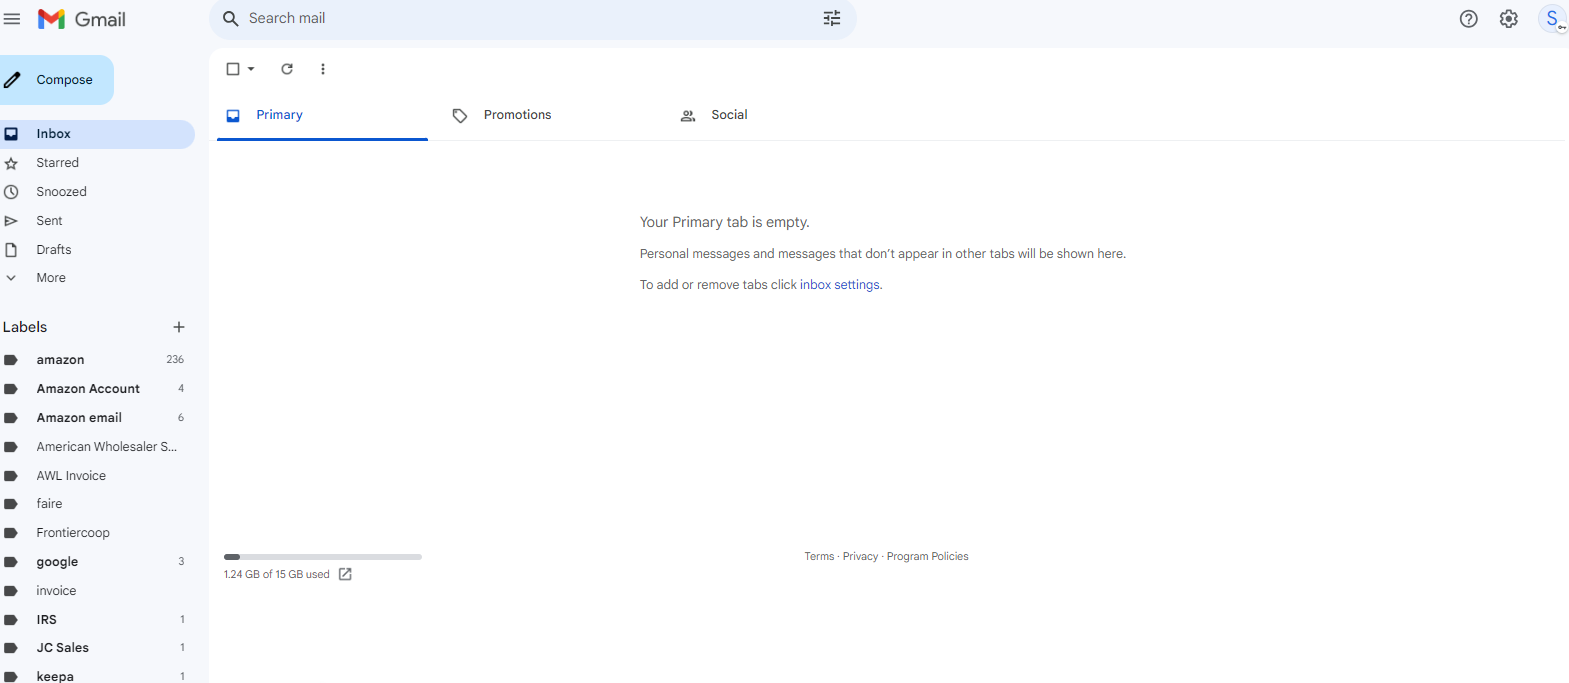Click the label tag icon beside invoice

point(11,591)
